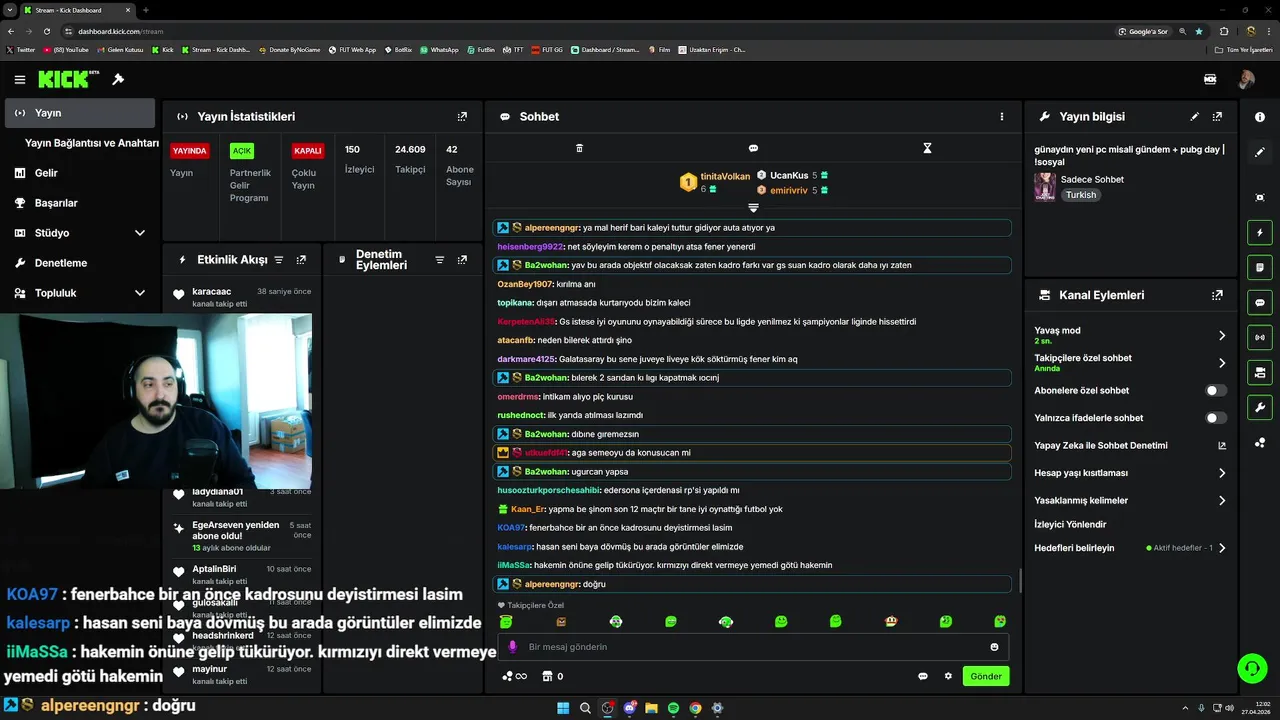Open Spotify from the taskbar
The width and height of the screenshot is (1280, 720).
[673, 708]
